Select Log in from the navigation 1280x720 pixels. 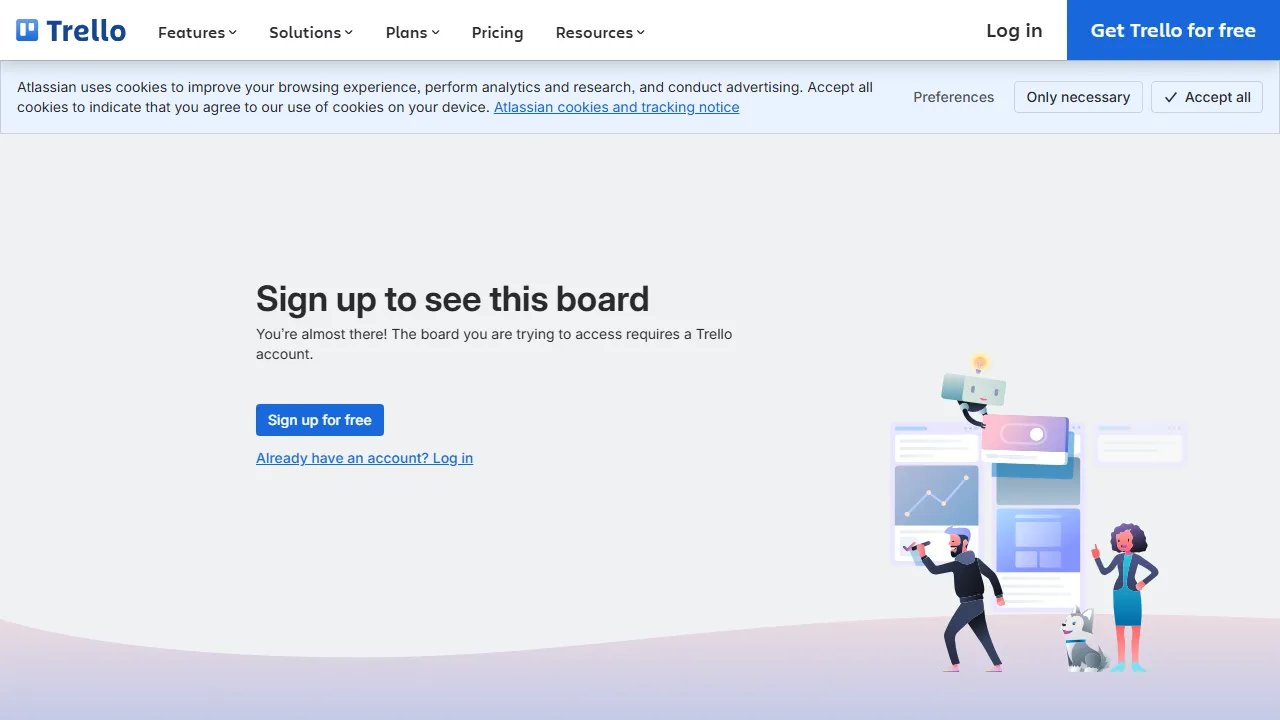1013,31
